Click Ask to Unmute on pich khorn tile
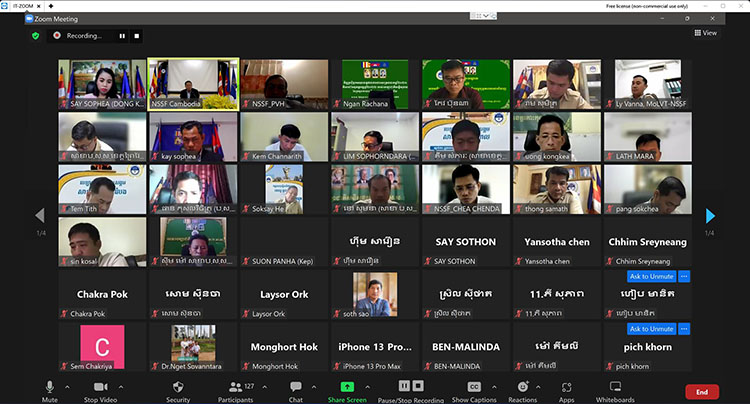750x404 pixels. click(x=651, y=329)
